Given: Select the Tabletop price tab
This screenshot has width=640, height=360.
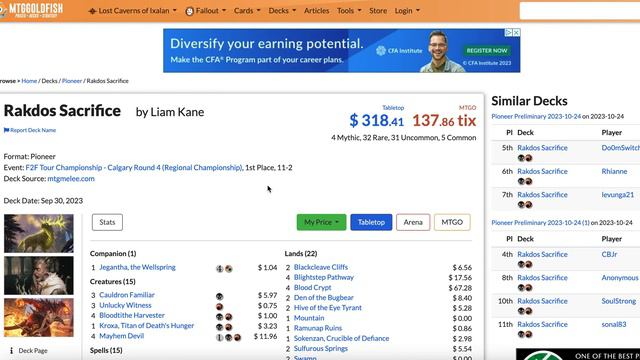Looking at the screenshot, I should pyautogui.click(x=371, y=222).
